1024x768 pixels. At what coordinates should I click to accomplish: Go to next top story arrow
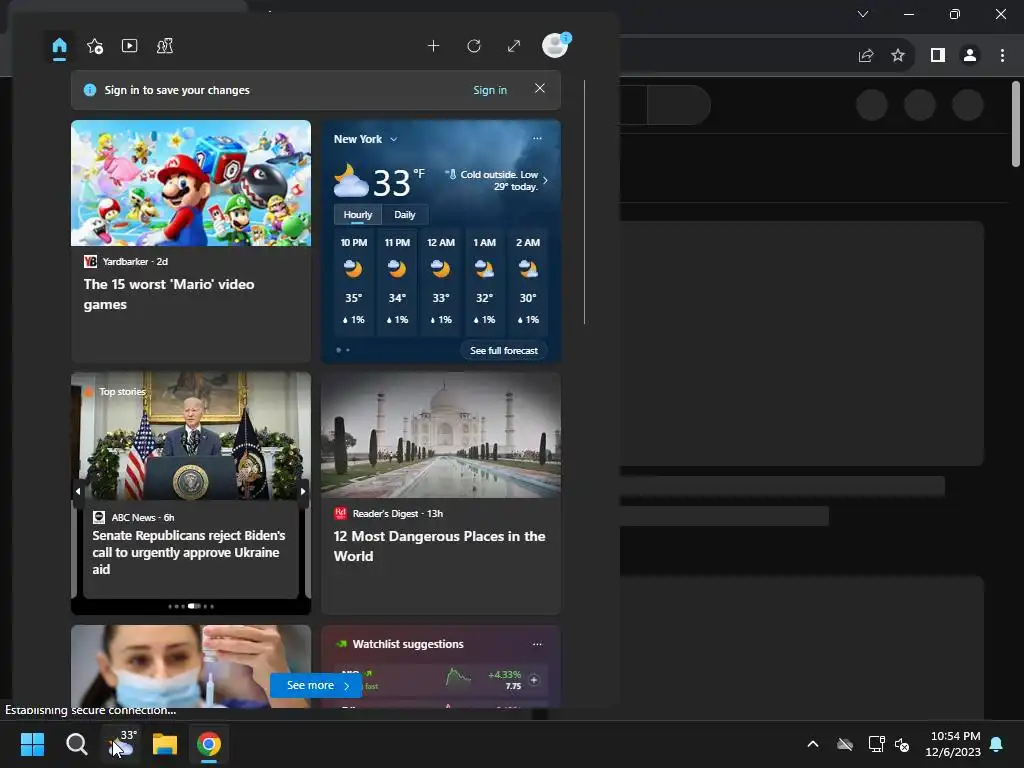(303, 491)
